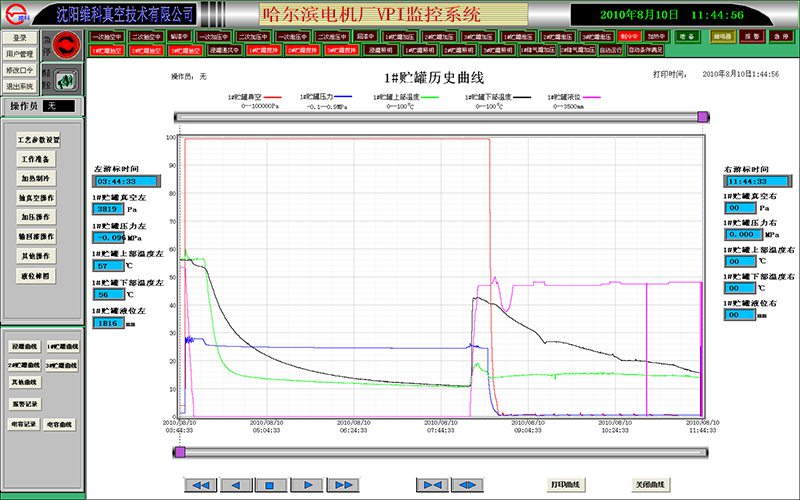
Task: Click the purple handle on bottom slider
Action: (178, 452)
